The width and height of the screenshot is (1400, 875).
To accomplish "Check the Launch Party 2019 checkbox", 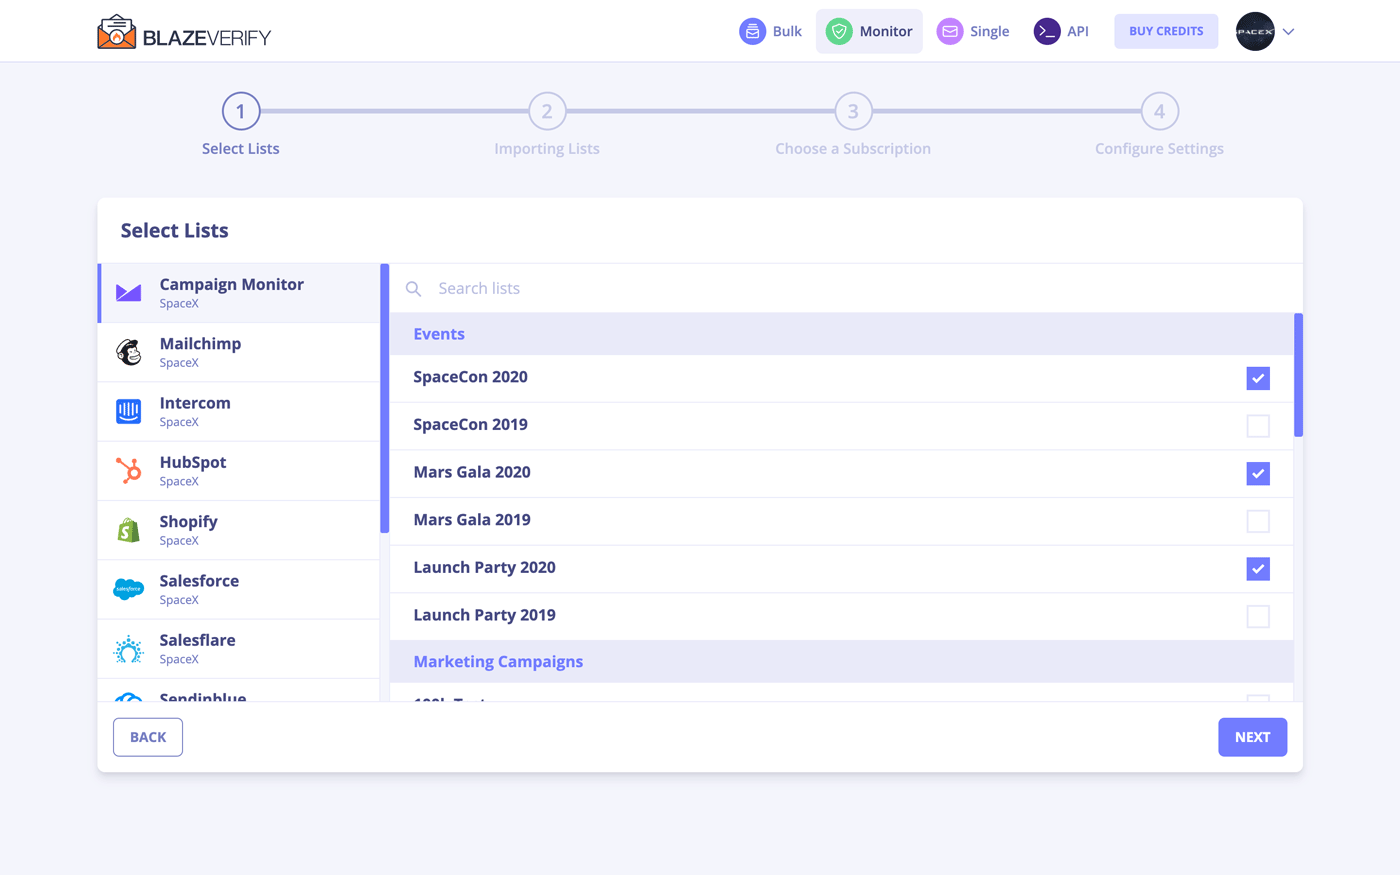I will point(1258,616).
